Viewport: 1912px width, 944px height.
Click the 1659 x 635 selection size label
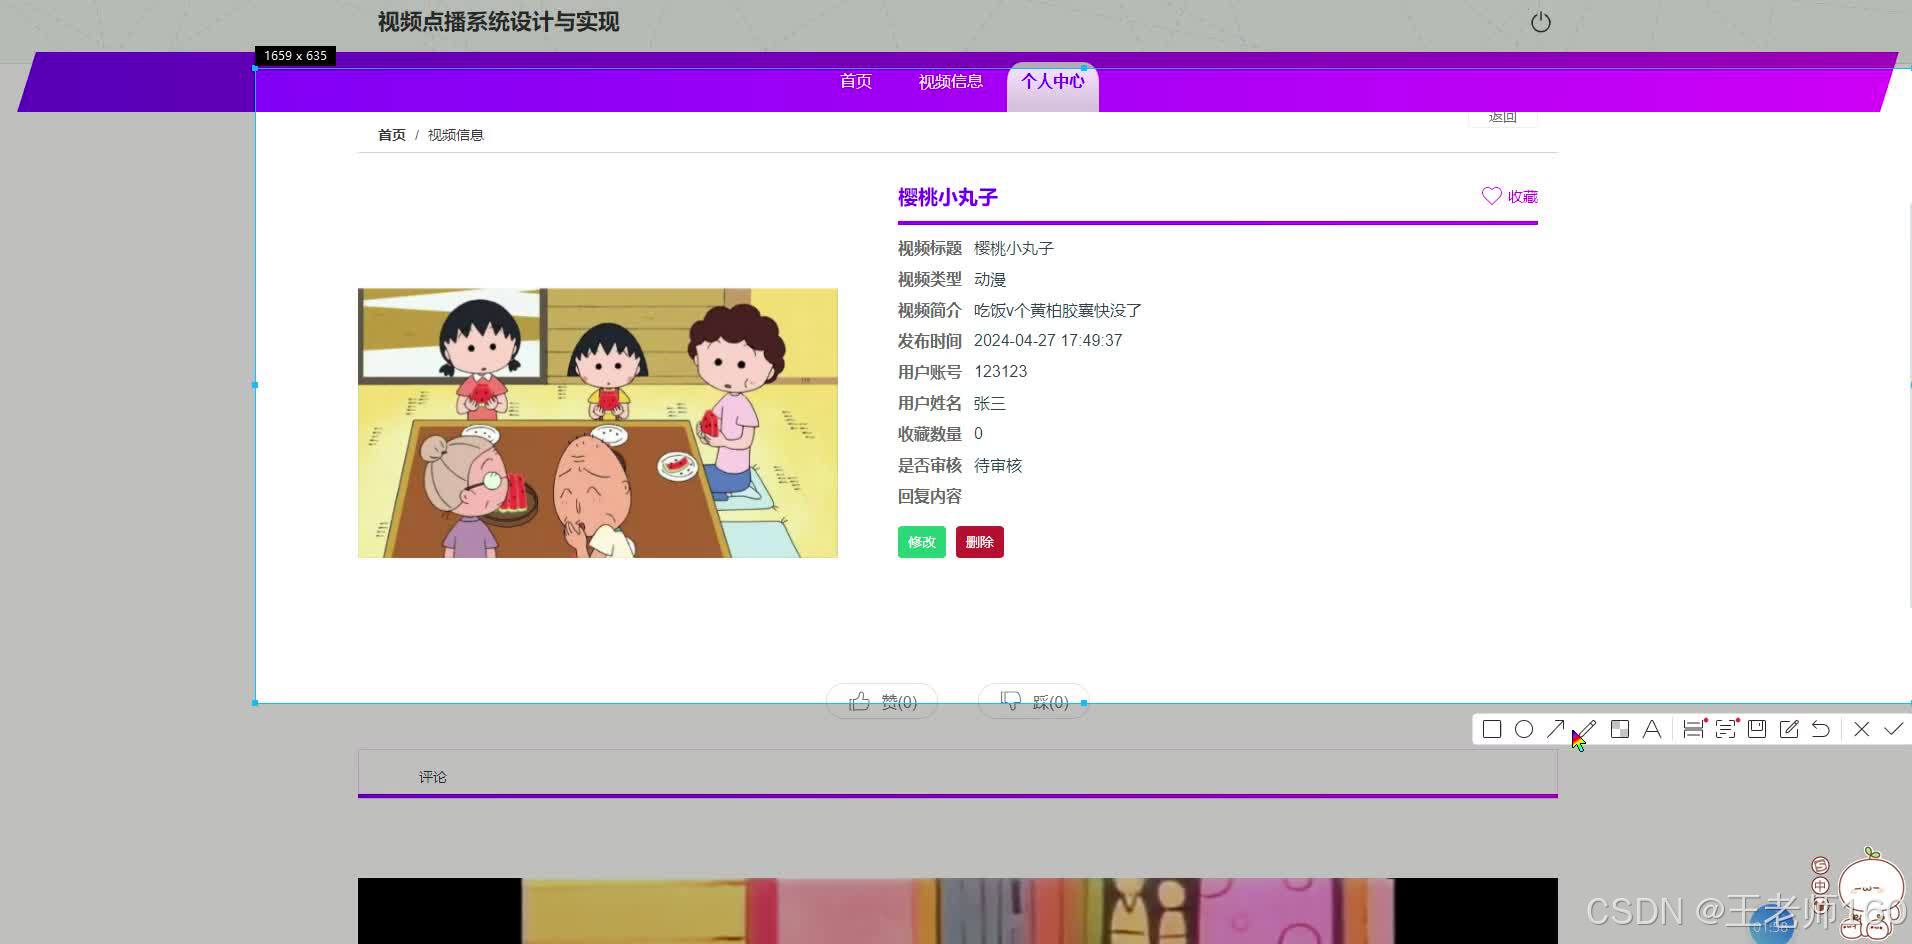[296, 56]
